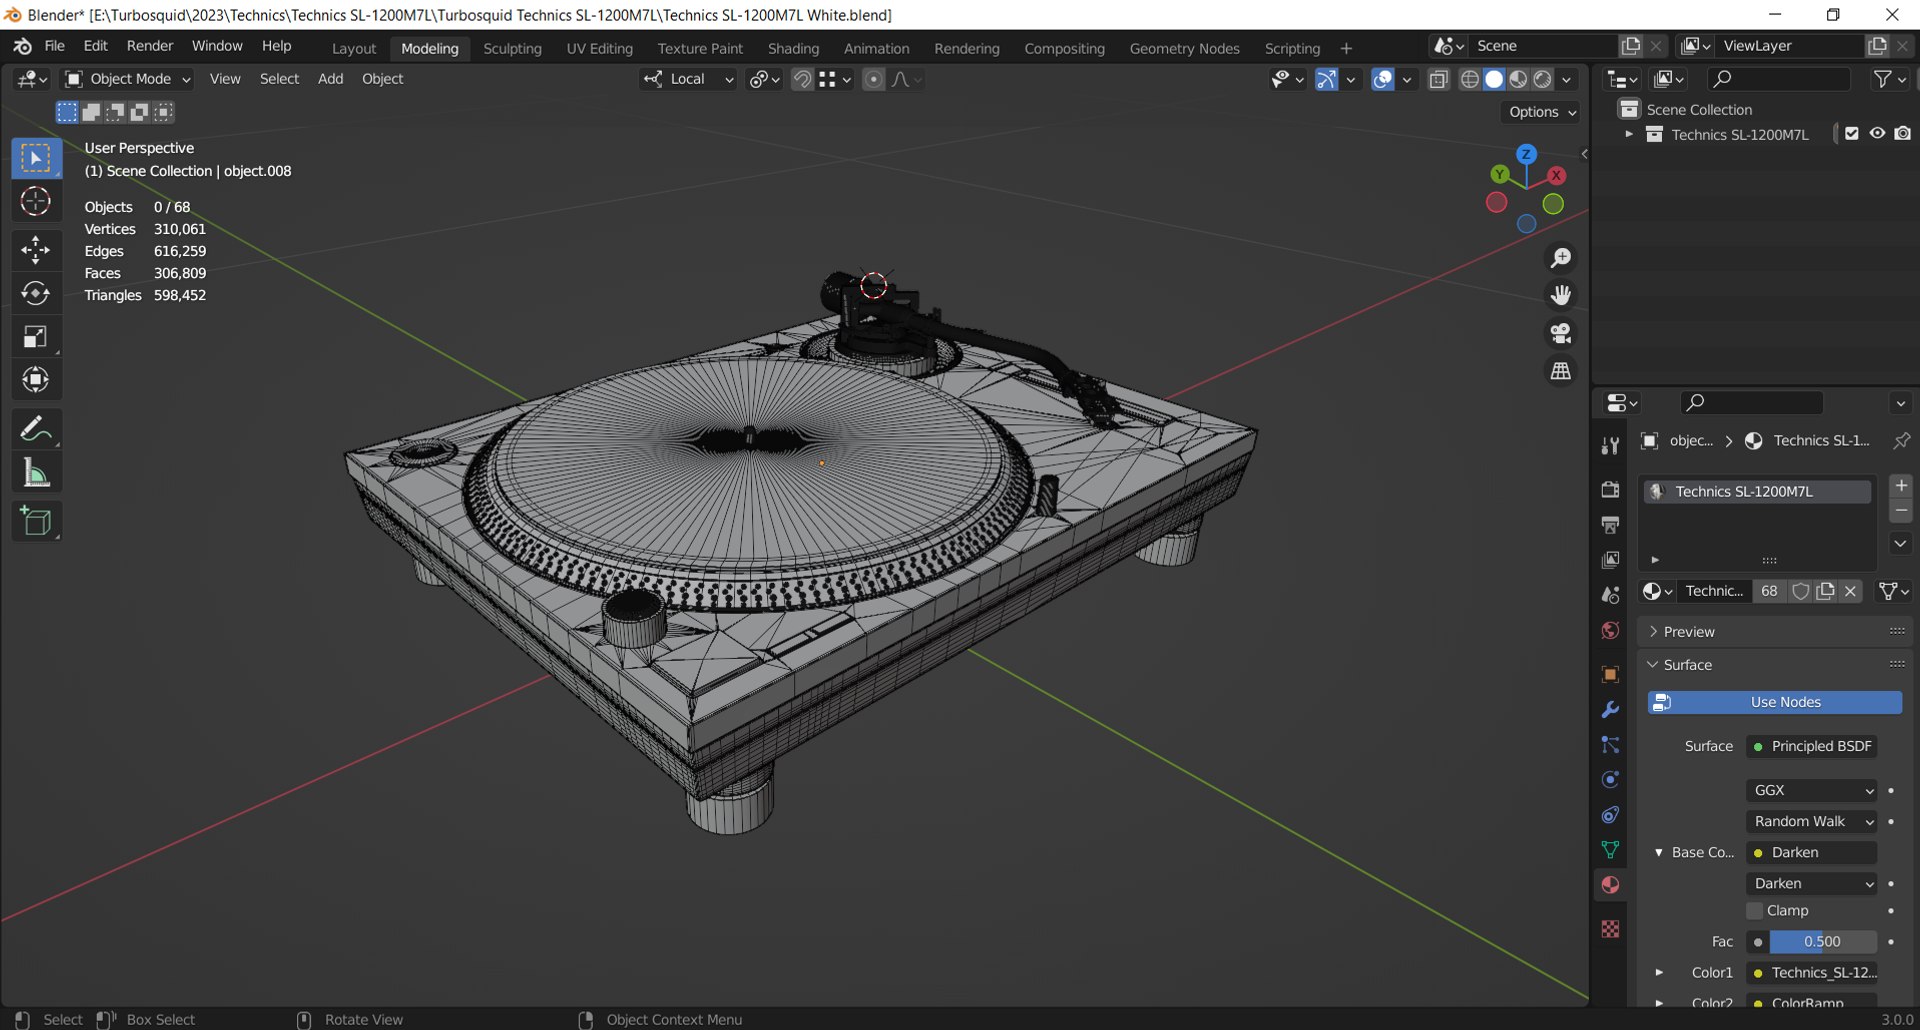Click the Fac 0.500 slider
Image resolution: width=1920 pixels, height=1030 pixels.
(x=1822, y=942)
